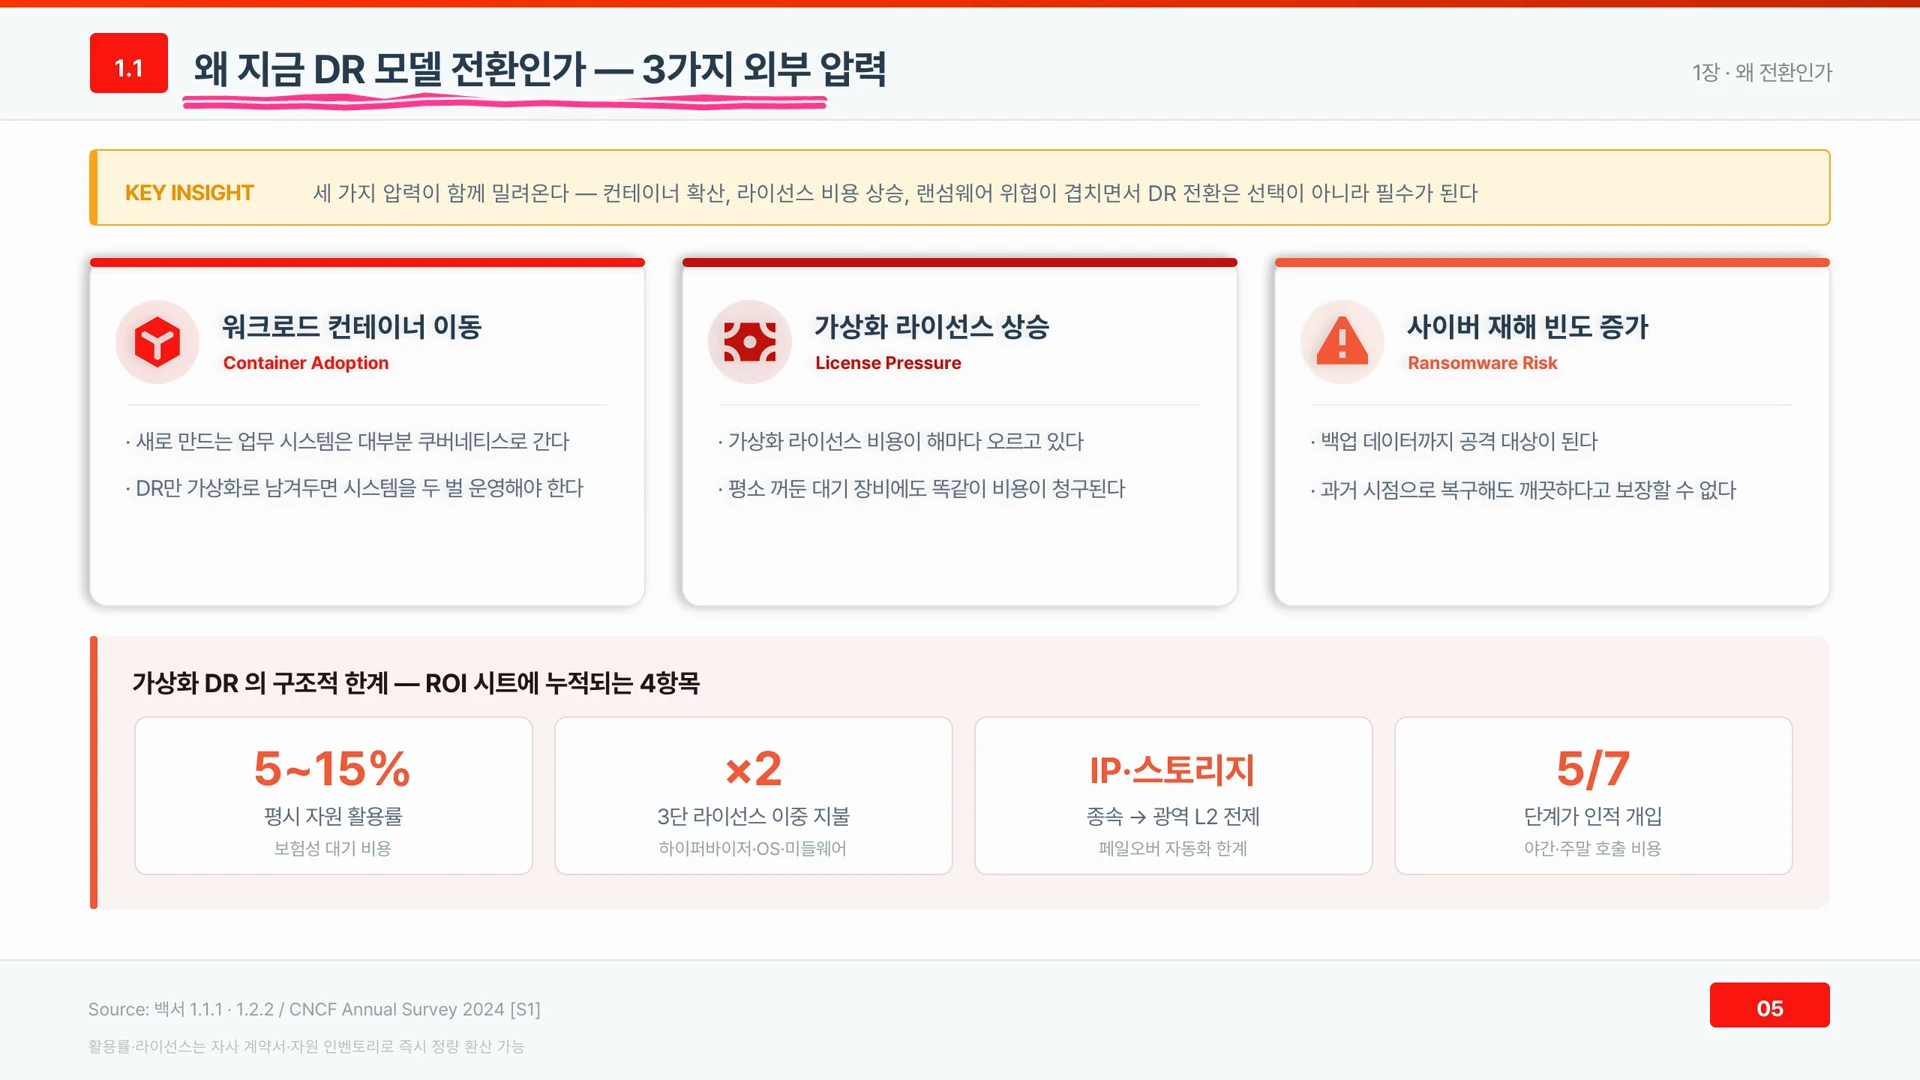The image size is (1920, 1080).
Task: Click the KEY INSIGHT label
Action: 189,193
